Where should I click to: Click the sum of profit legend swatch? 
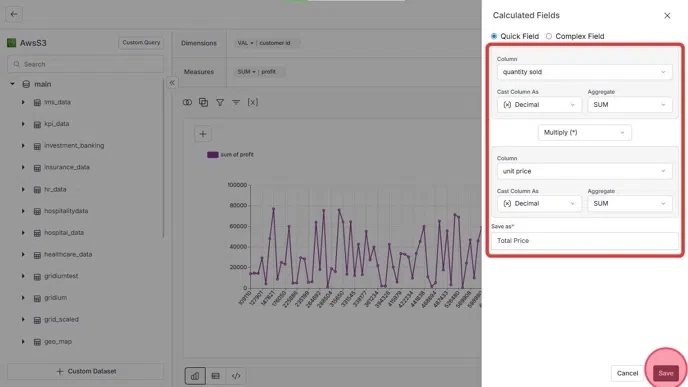213,154
